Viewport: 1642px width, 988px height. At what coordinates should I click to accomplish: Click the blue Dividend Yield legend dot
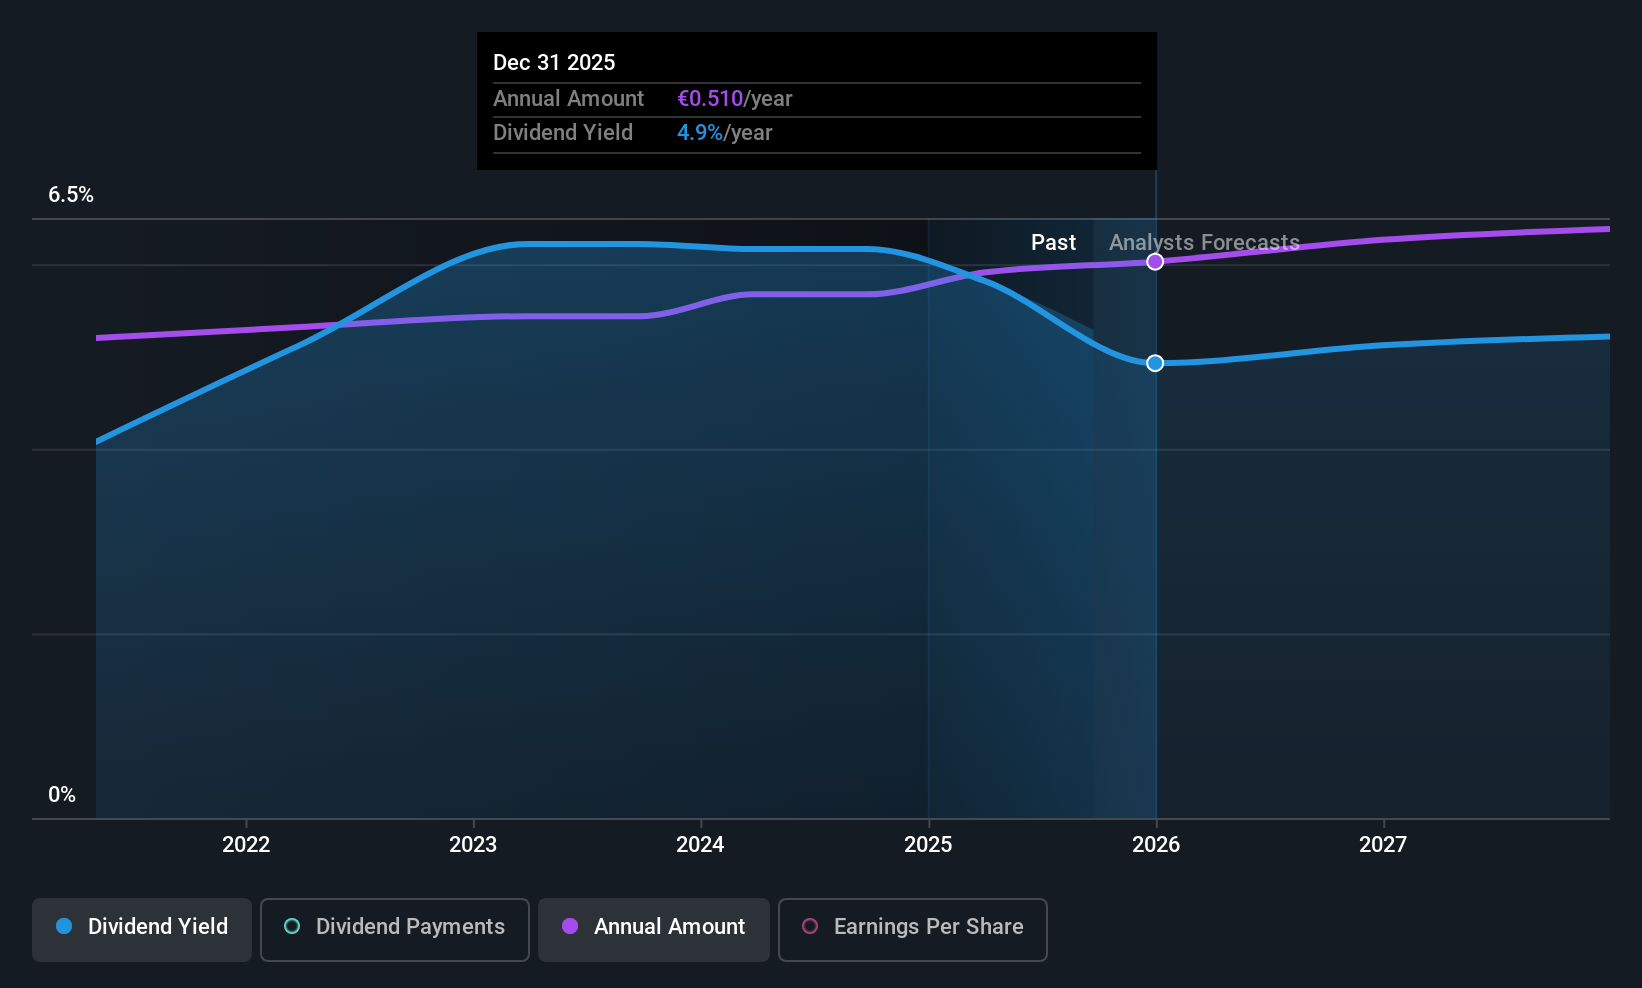tap(64, 926)
